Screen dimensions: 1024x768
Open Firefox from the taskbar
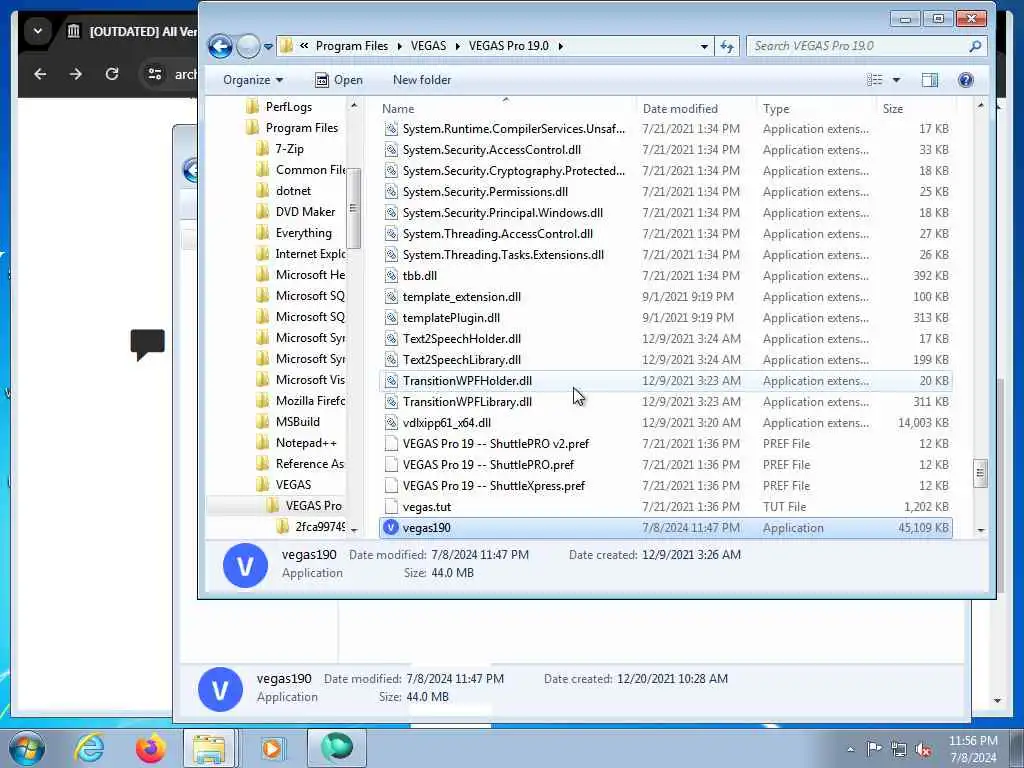coord(151,748)
